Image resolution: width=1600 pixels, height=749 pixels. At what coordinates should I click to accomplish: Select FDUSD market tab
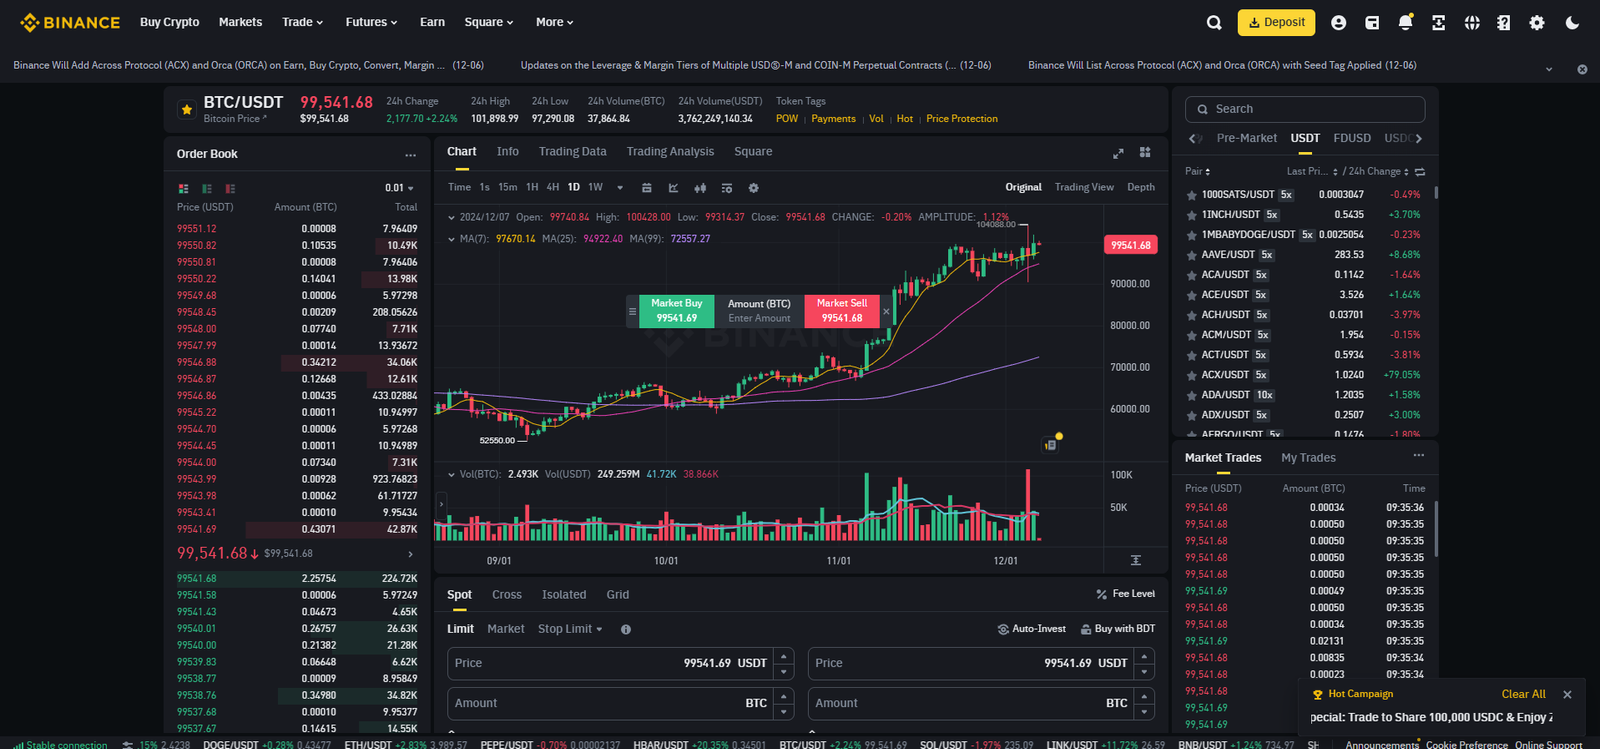[x=1352, y=138]
